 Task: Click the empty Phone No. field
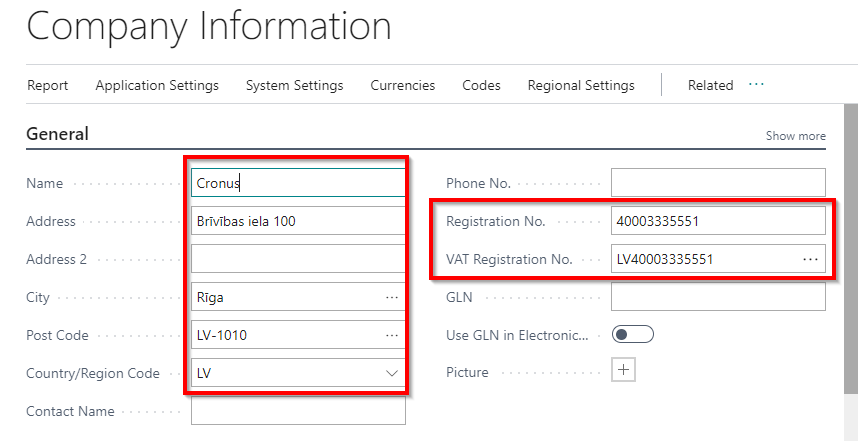[x=718, y=183]
